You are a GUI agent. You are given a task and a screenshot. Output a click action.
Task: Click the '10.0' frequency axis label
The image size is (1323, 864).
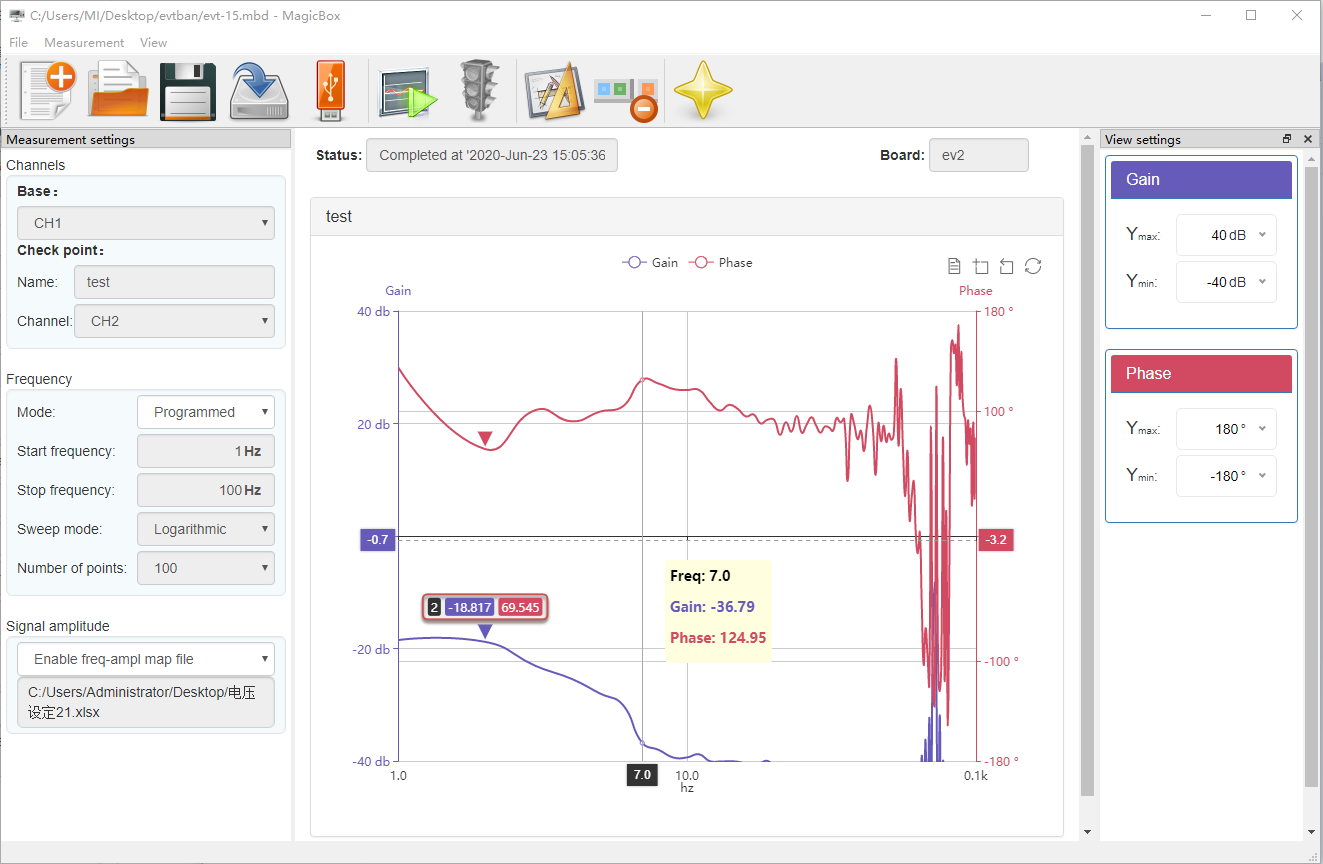tap(687, 776)
